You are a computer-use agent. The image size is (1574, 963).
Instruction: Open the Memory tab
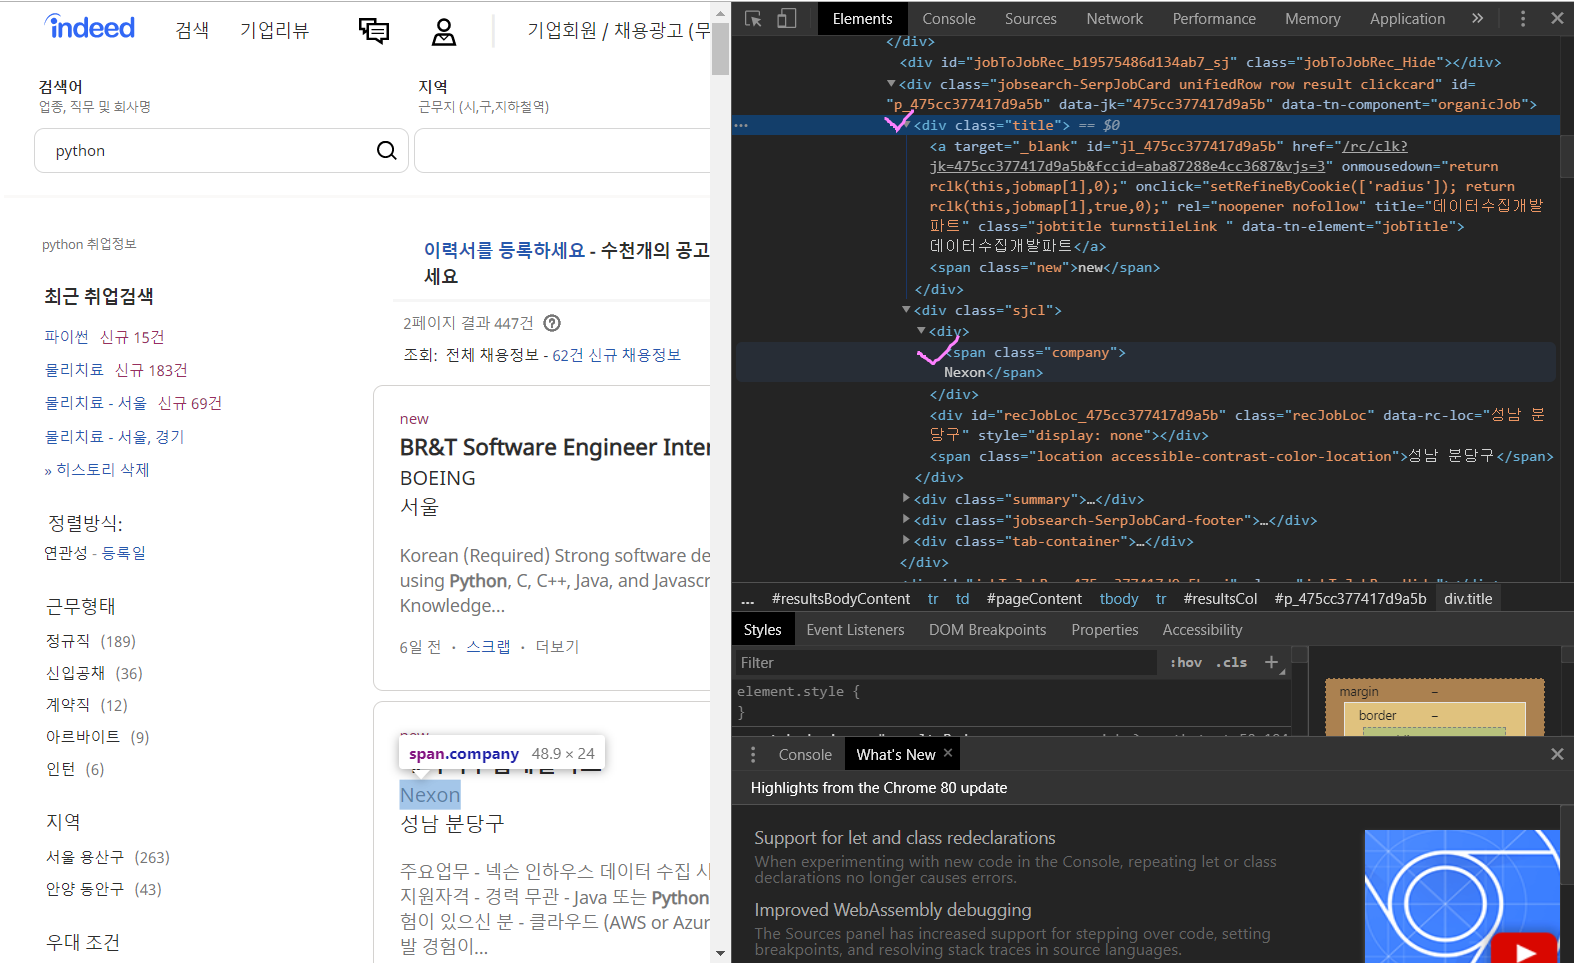coord(1312,19)
